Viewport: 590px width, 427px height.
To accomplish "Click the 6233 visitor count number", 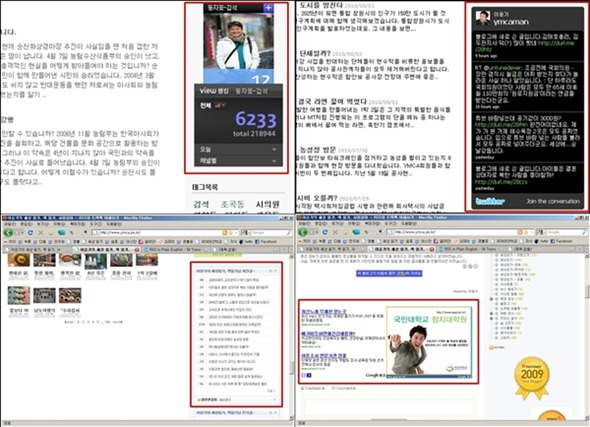I will (x=256, y=120).
